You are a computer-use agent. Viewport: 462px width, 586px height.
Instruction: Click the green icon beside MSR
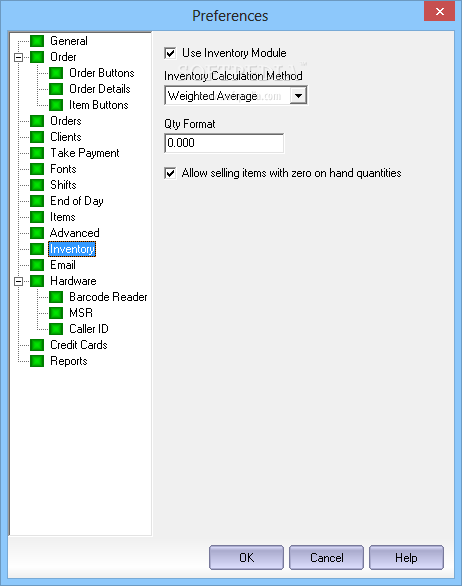coord(56,313)
